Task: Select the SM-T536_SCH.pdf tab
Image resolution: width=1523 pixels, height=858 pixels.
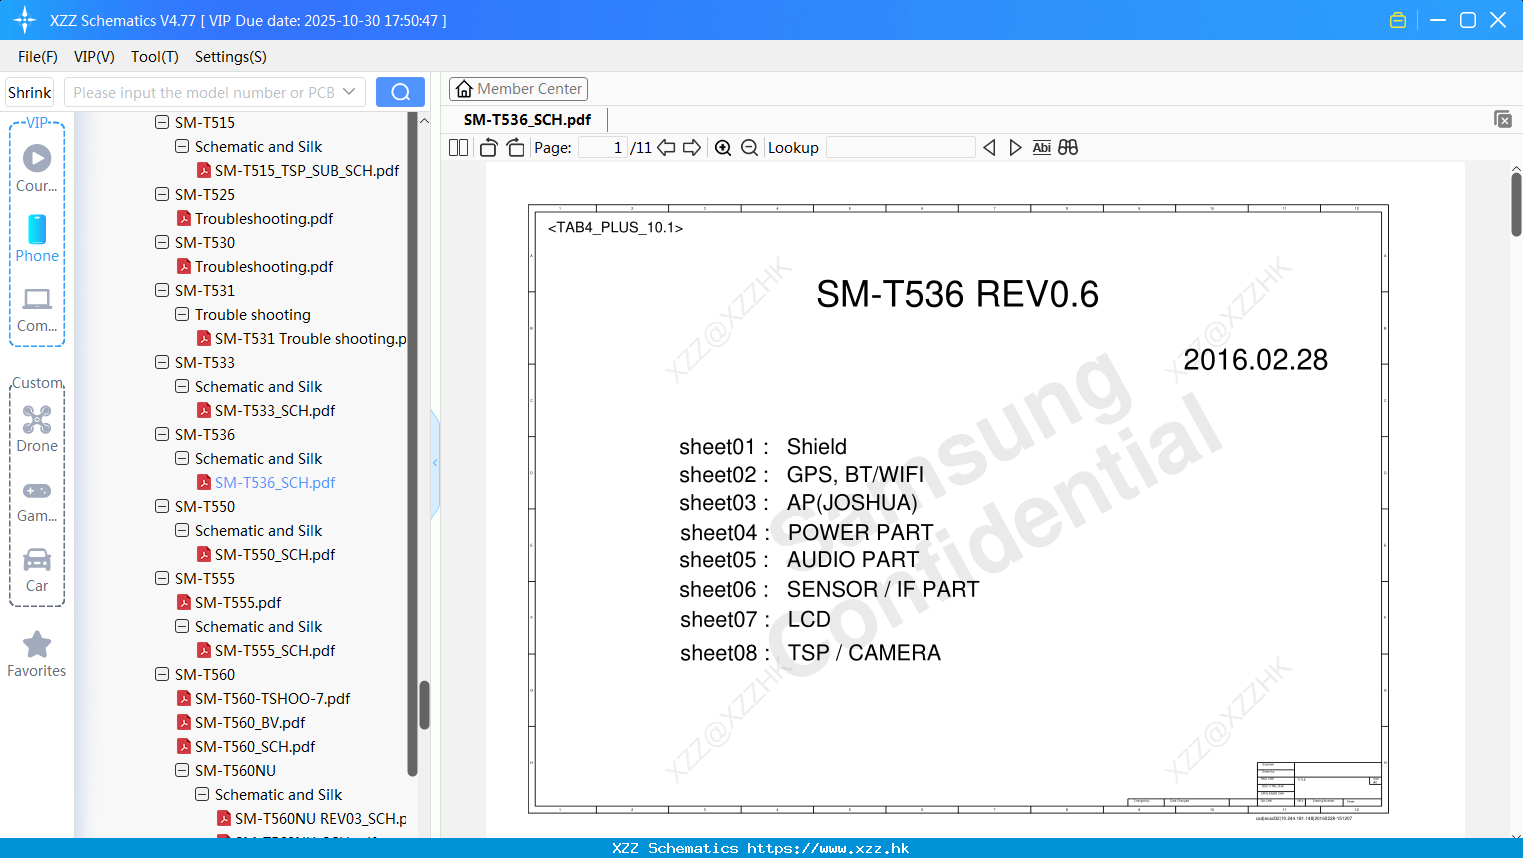Action: click(527, 119)
